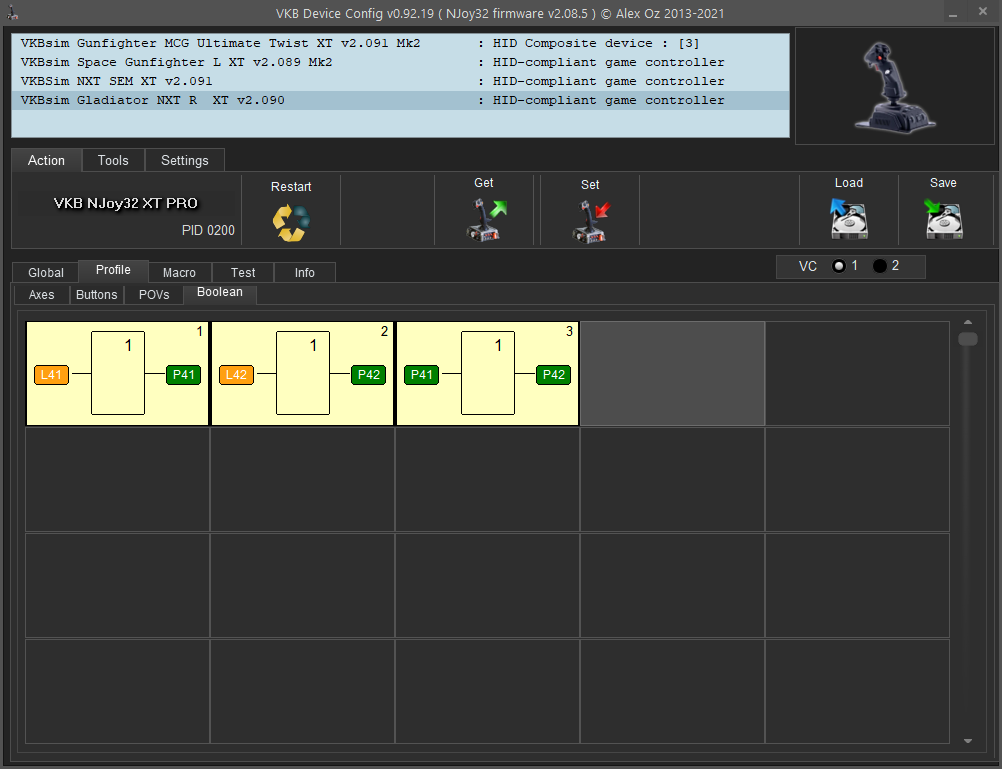Select VKBSim NXT SEM XT device row
The width and height of the screenshot is (1002, 769).
[x=400, y=81]
